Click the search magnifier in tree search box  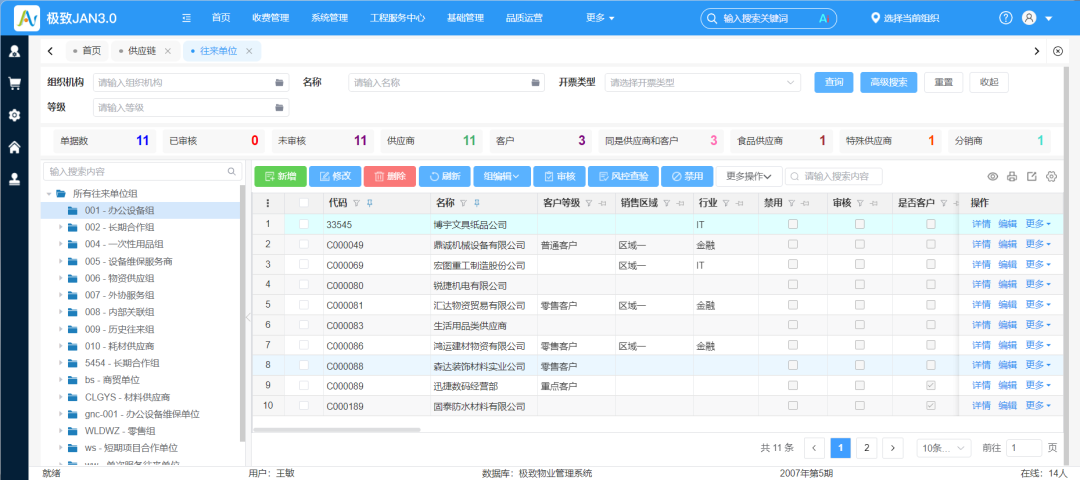click(x=231, y=171)
